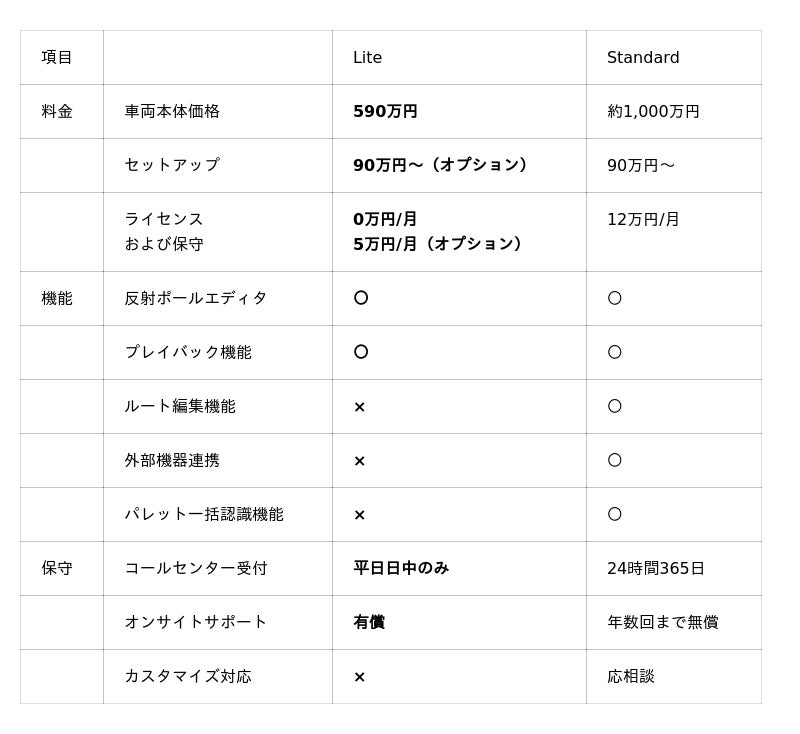Click the 24時間365日 cell
800x734 pixels.
[x=655, y=568]
